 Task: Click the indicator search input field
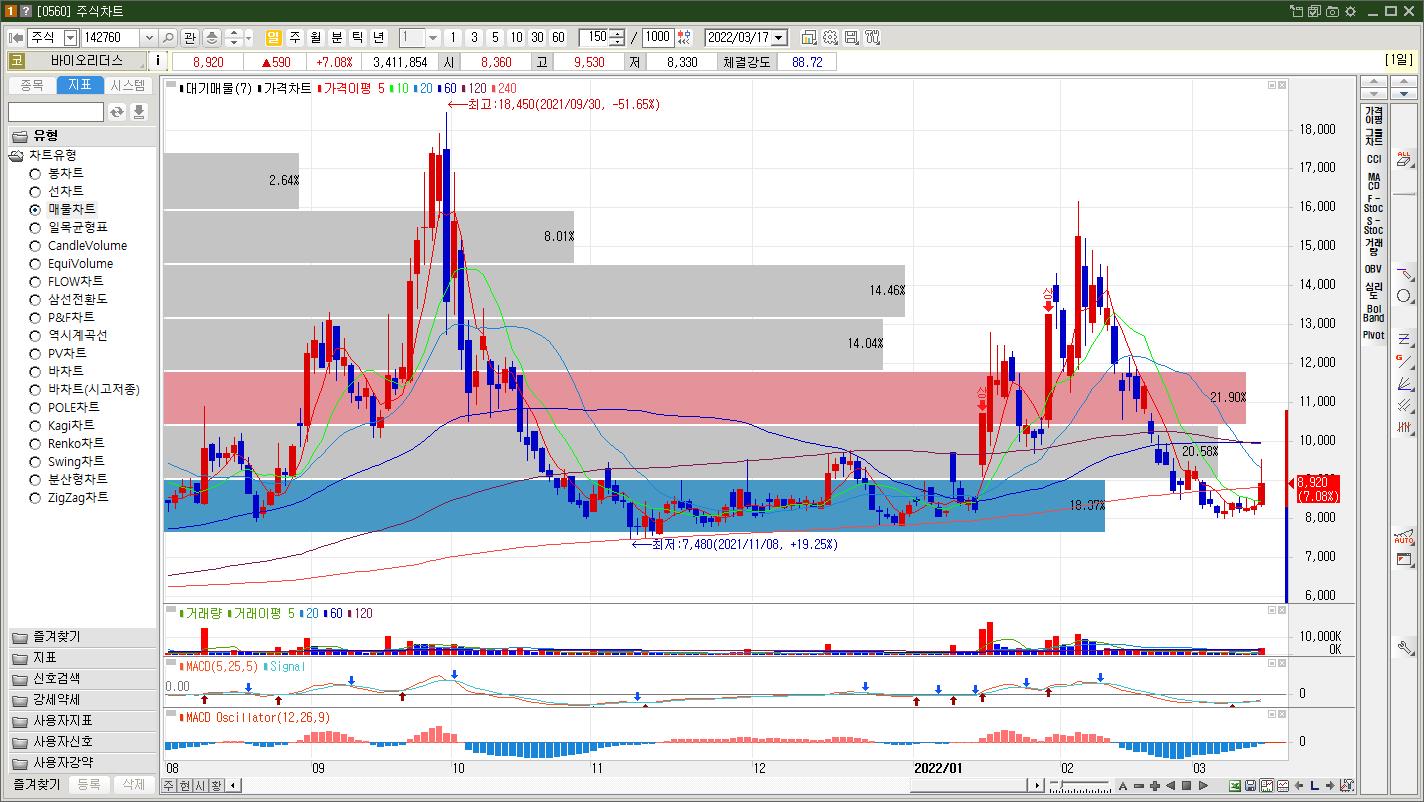click(x=56, y=111)
